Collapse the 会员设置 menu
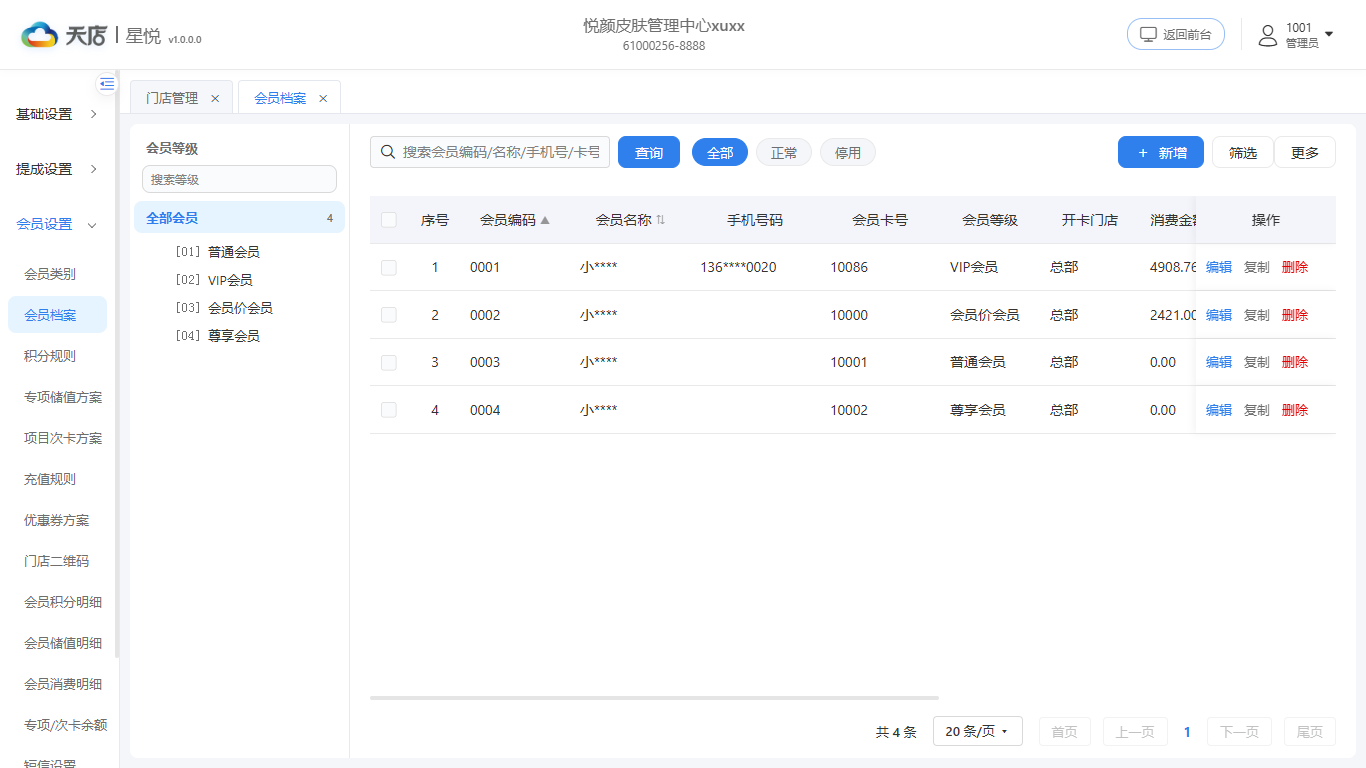Screen dimensions: 1366x768 click(57, 224)
